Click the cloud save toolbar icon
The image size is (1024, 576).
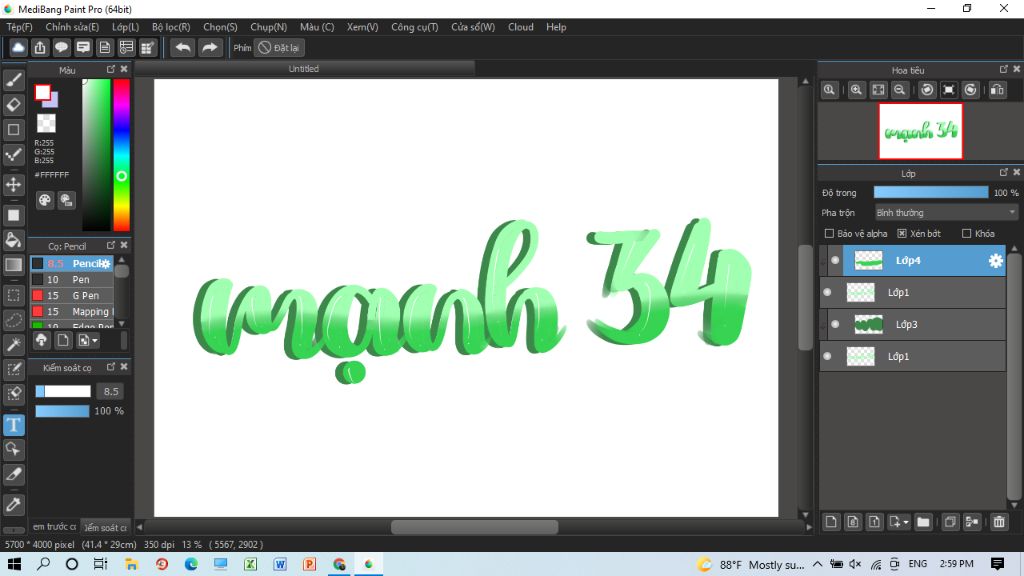pyautogui.click(x=18, y=48)
